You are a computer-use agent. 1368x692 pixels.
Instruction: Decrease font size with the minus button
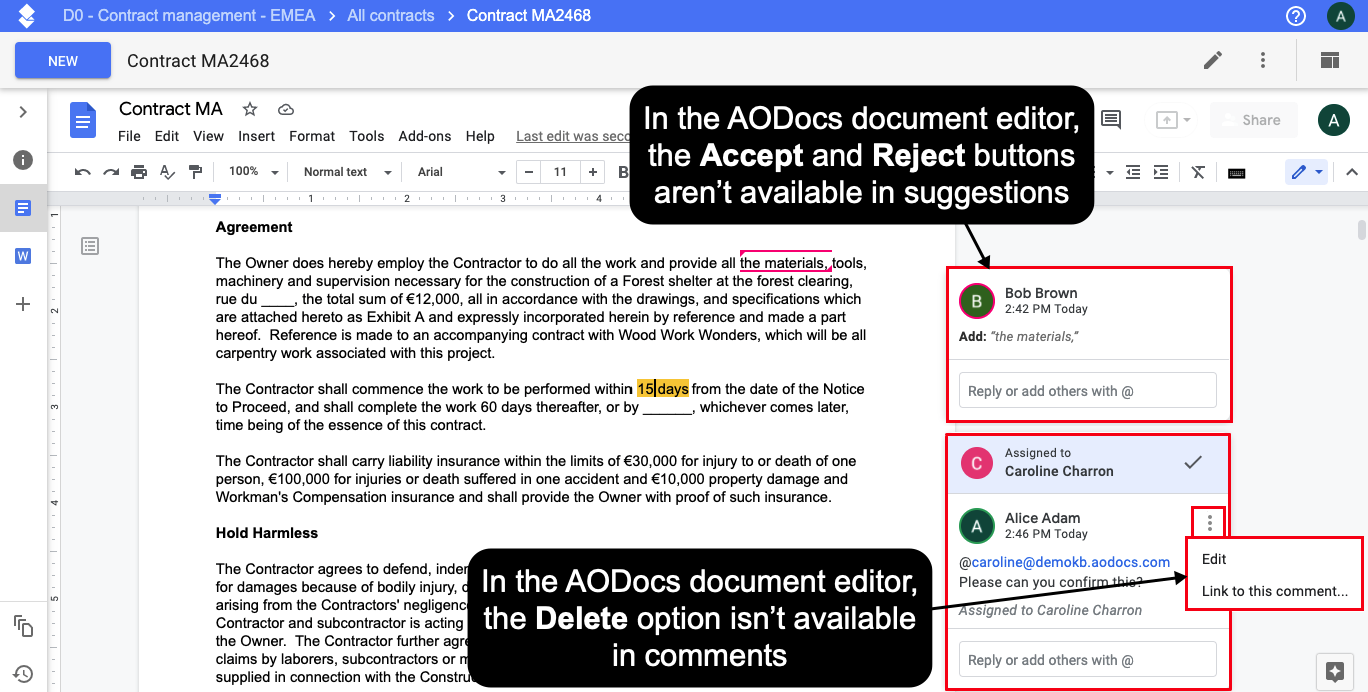point(528,172)
